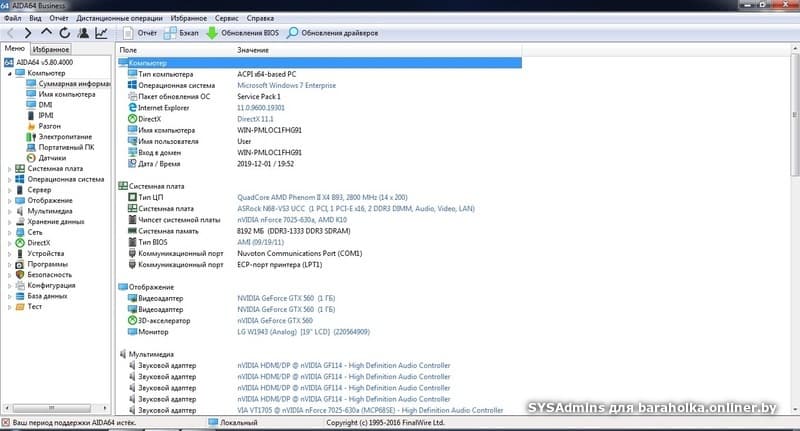This screenshot has height=431, width=800.
Task: Open the Файл menu
Action: 13,18
